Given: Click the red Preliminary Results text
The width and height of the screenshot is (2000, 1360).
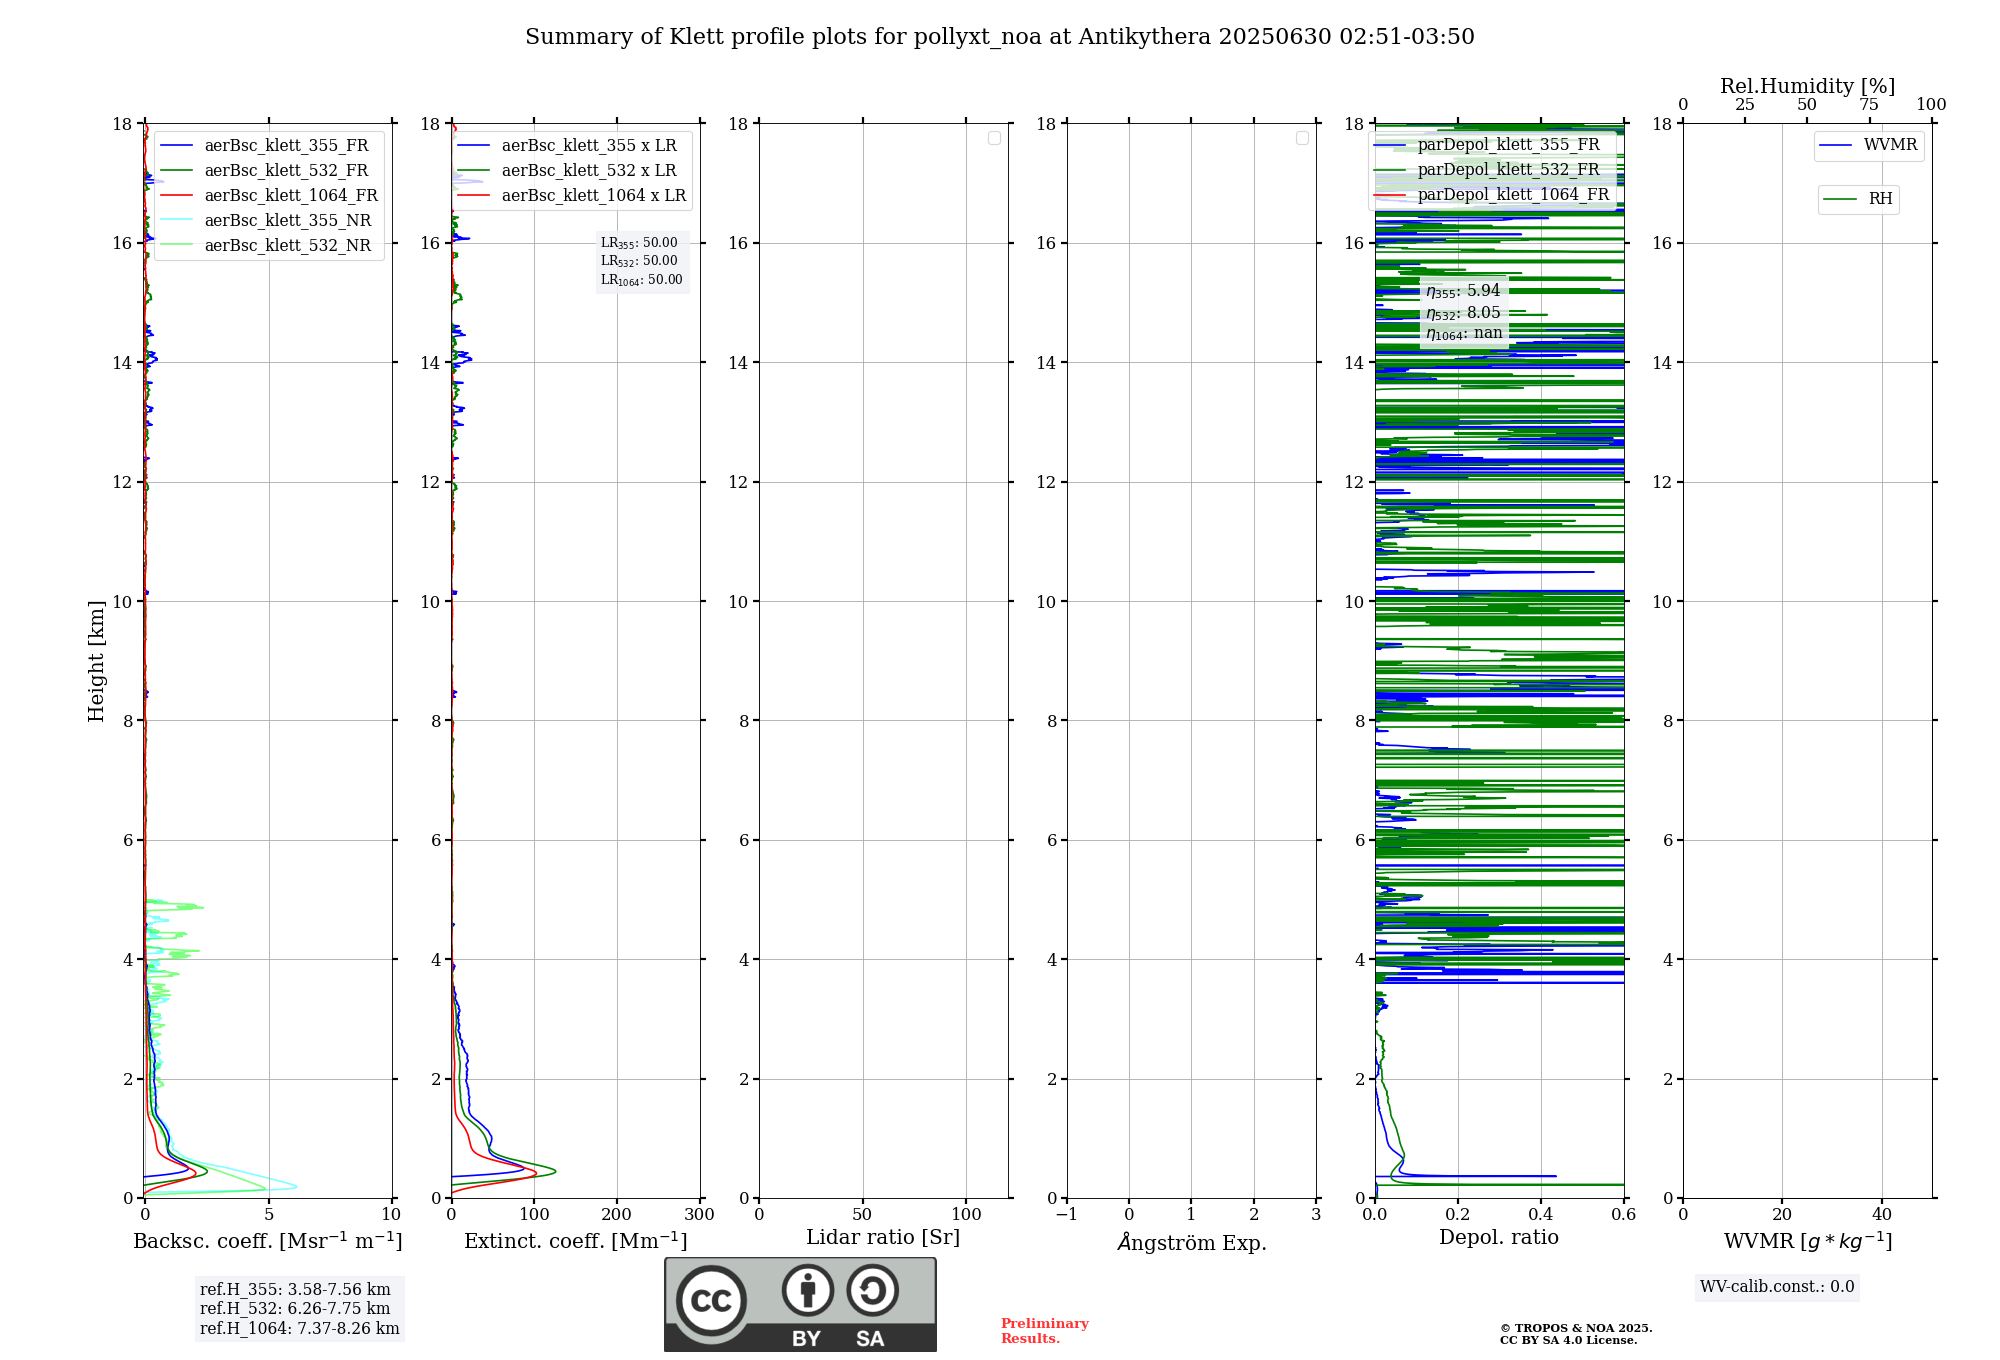Looking at the screenshot, I should (x=1045, y=1331).
